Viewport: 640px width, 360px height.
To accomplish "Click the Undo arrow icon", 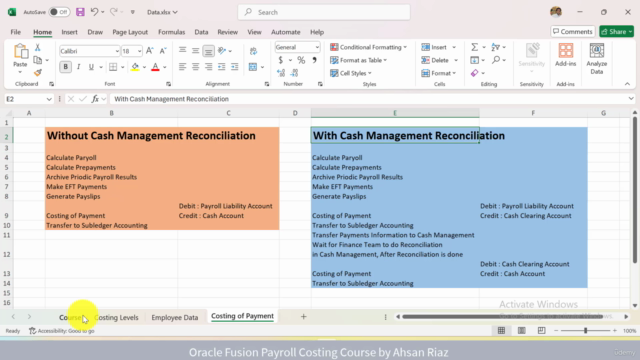I will [x=94, y=12].
